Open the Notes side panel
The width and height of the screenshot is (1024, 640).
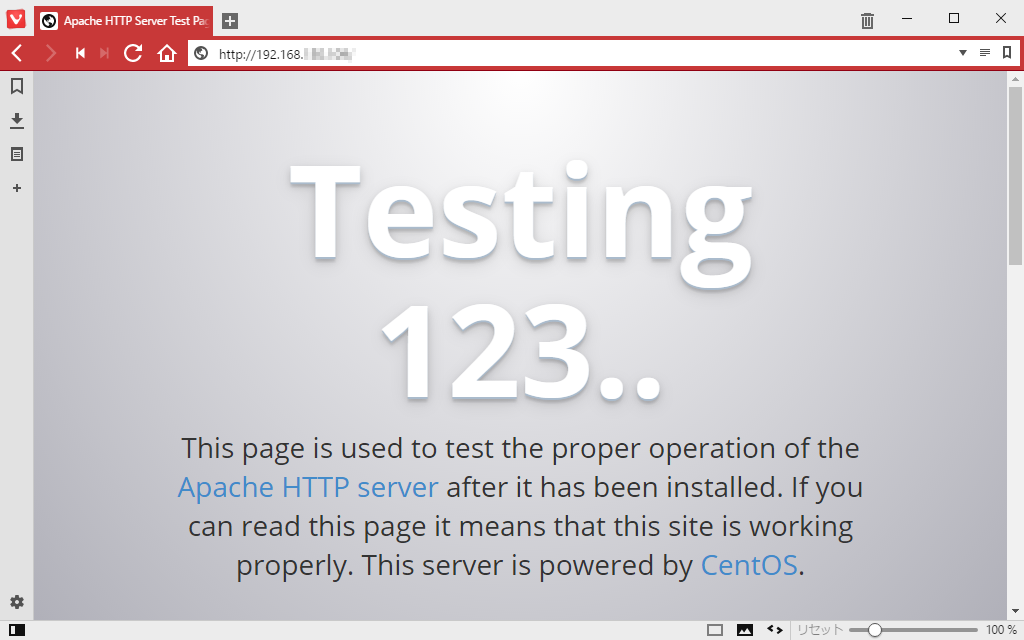(17, 154)
